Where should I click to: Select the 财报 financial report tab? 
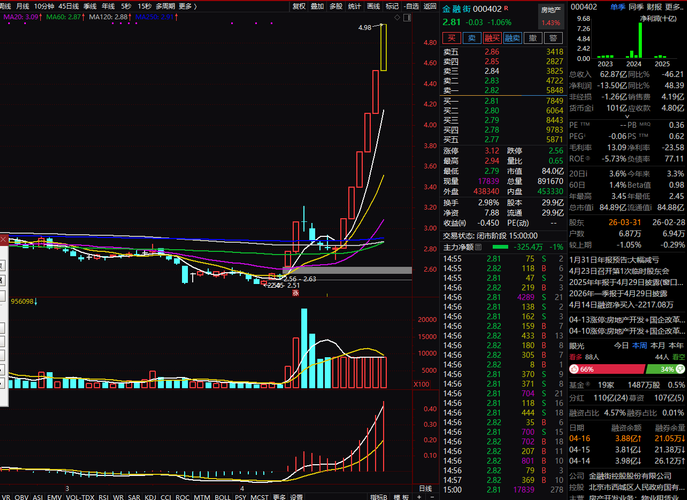coord(654,7)
